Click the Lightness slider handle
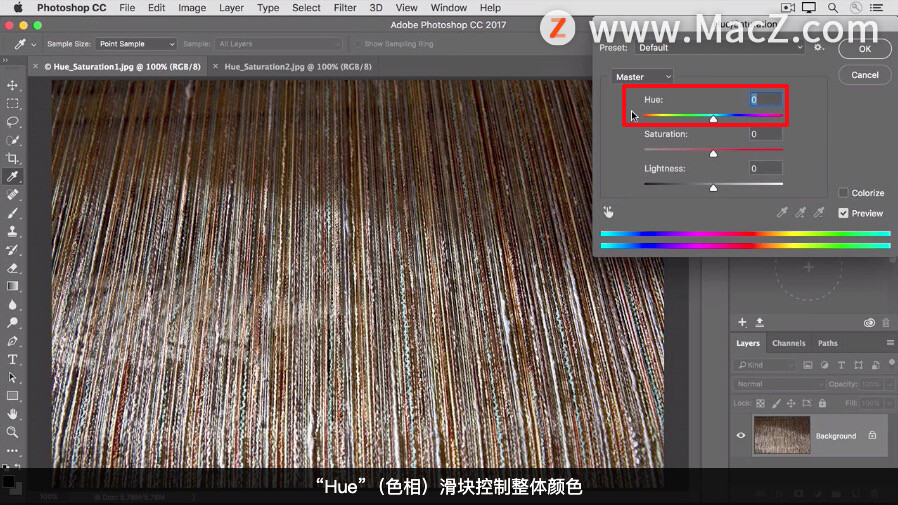Image resolution: width=898 pixels, height=505 pixels. 713,188
